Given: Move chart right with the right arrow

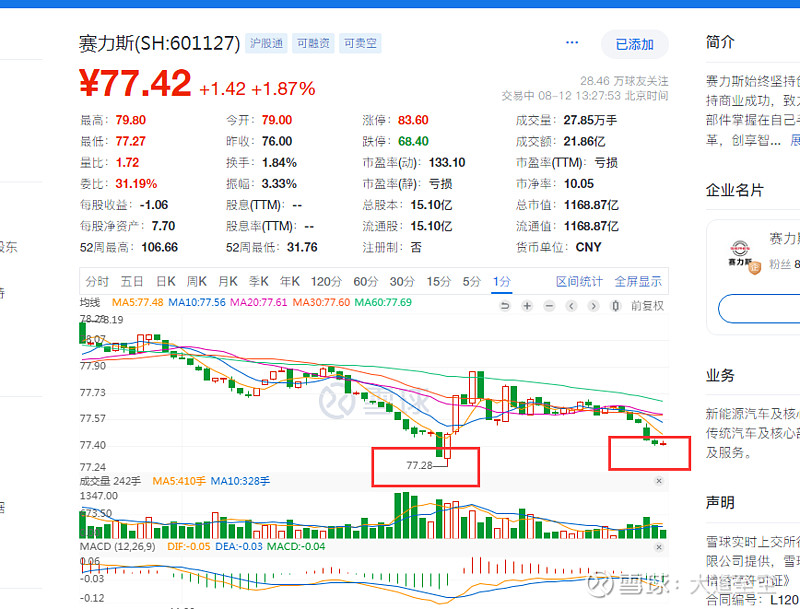Looking at the screenshot, I should [593, 306].
